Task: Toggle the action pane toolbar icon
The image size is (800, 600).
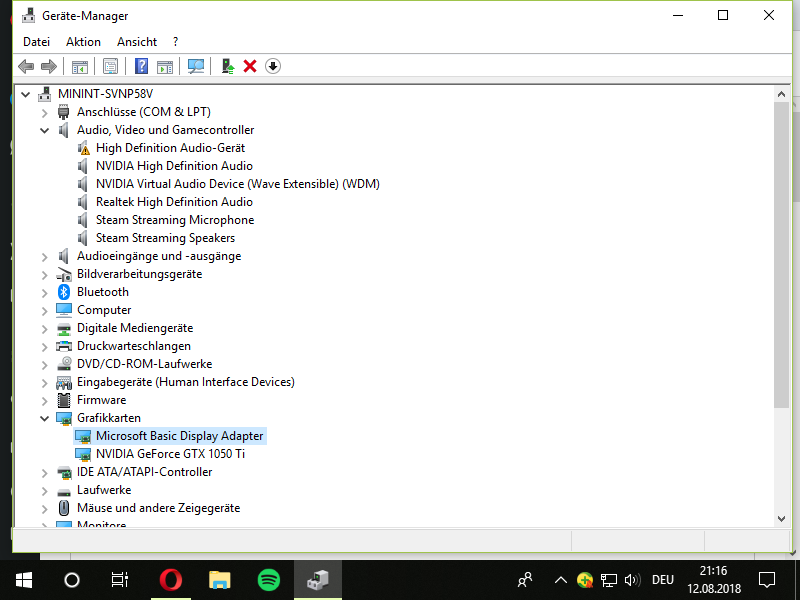Action: (x=165, y=66)
